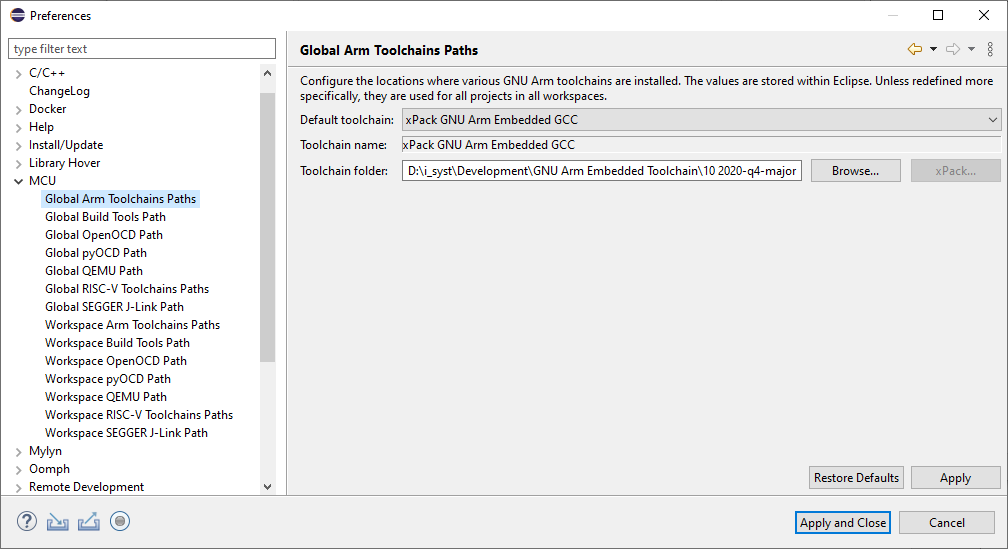Select Workspace SEGGER J-Link Path
Image resolution: width=1008 pixels, height=549 pixels.
pos(126,433)
